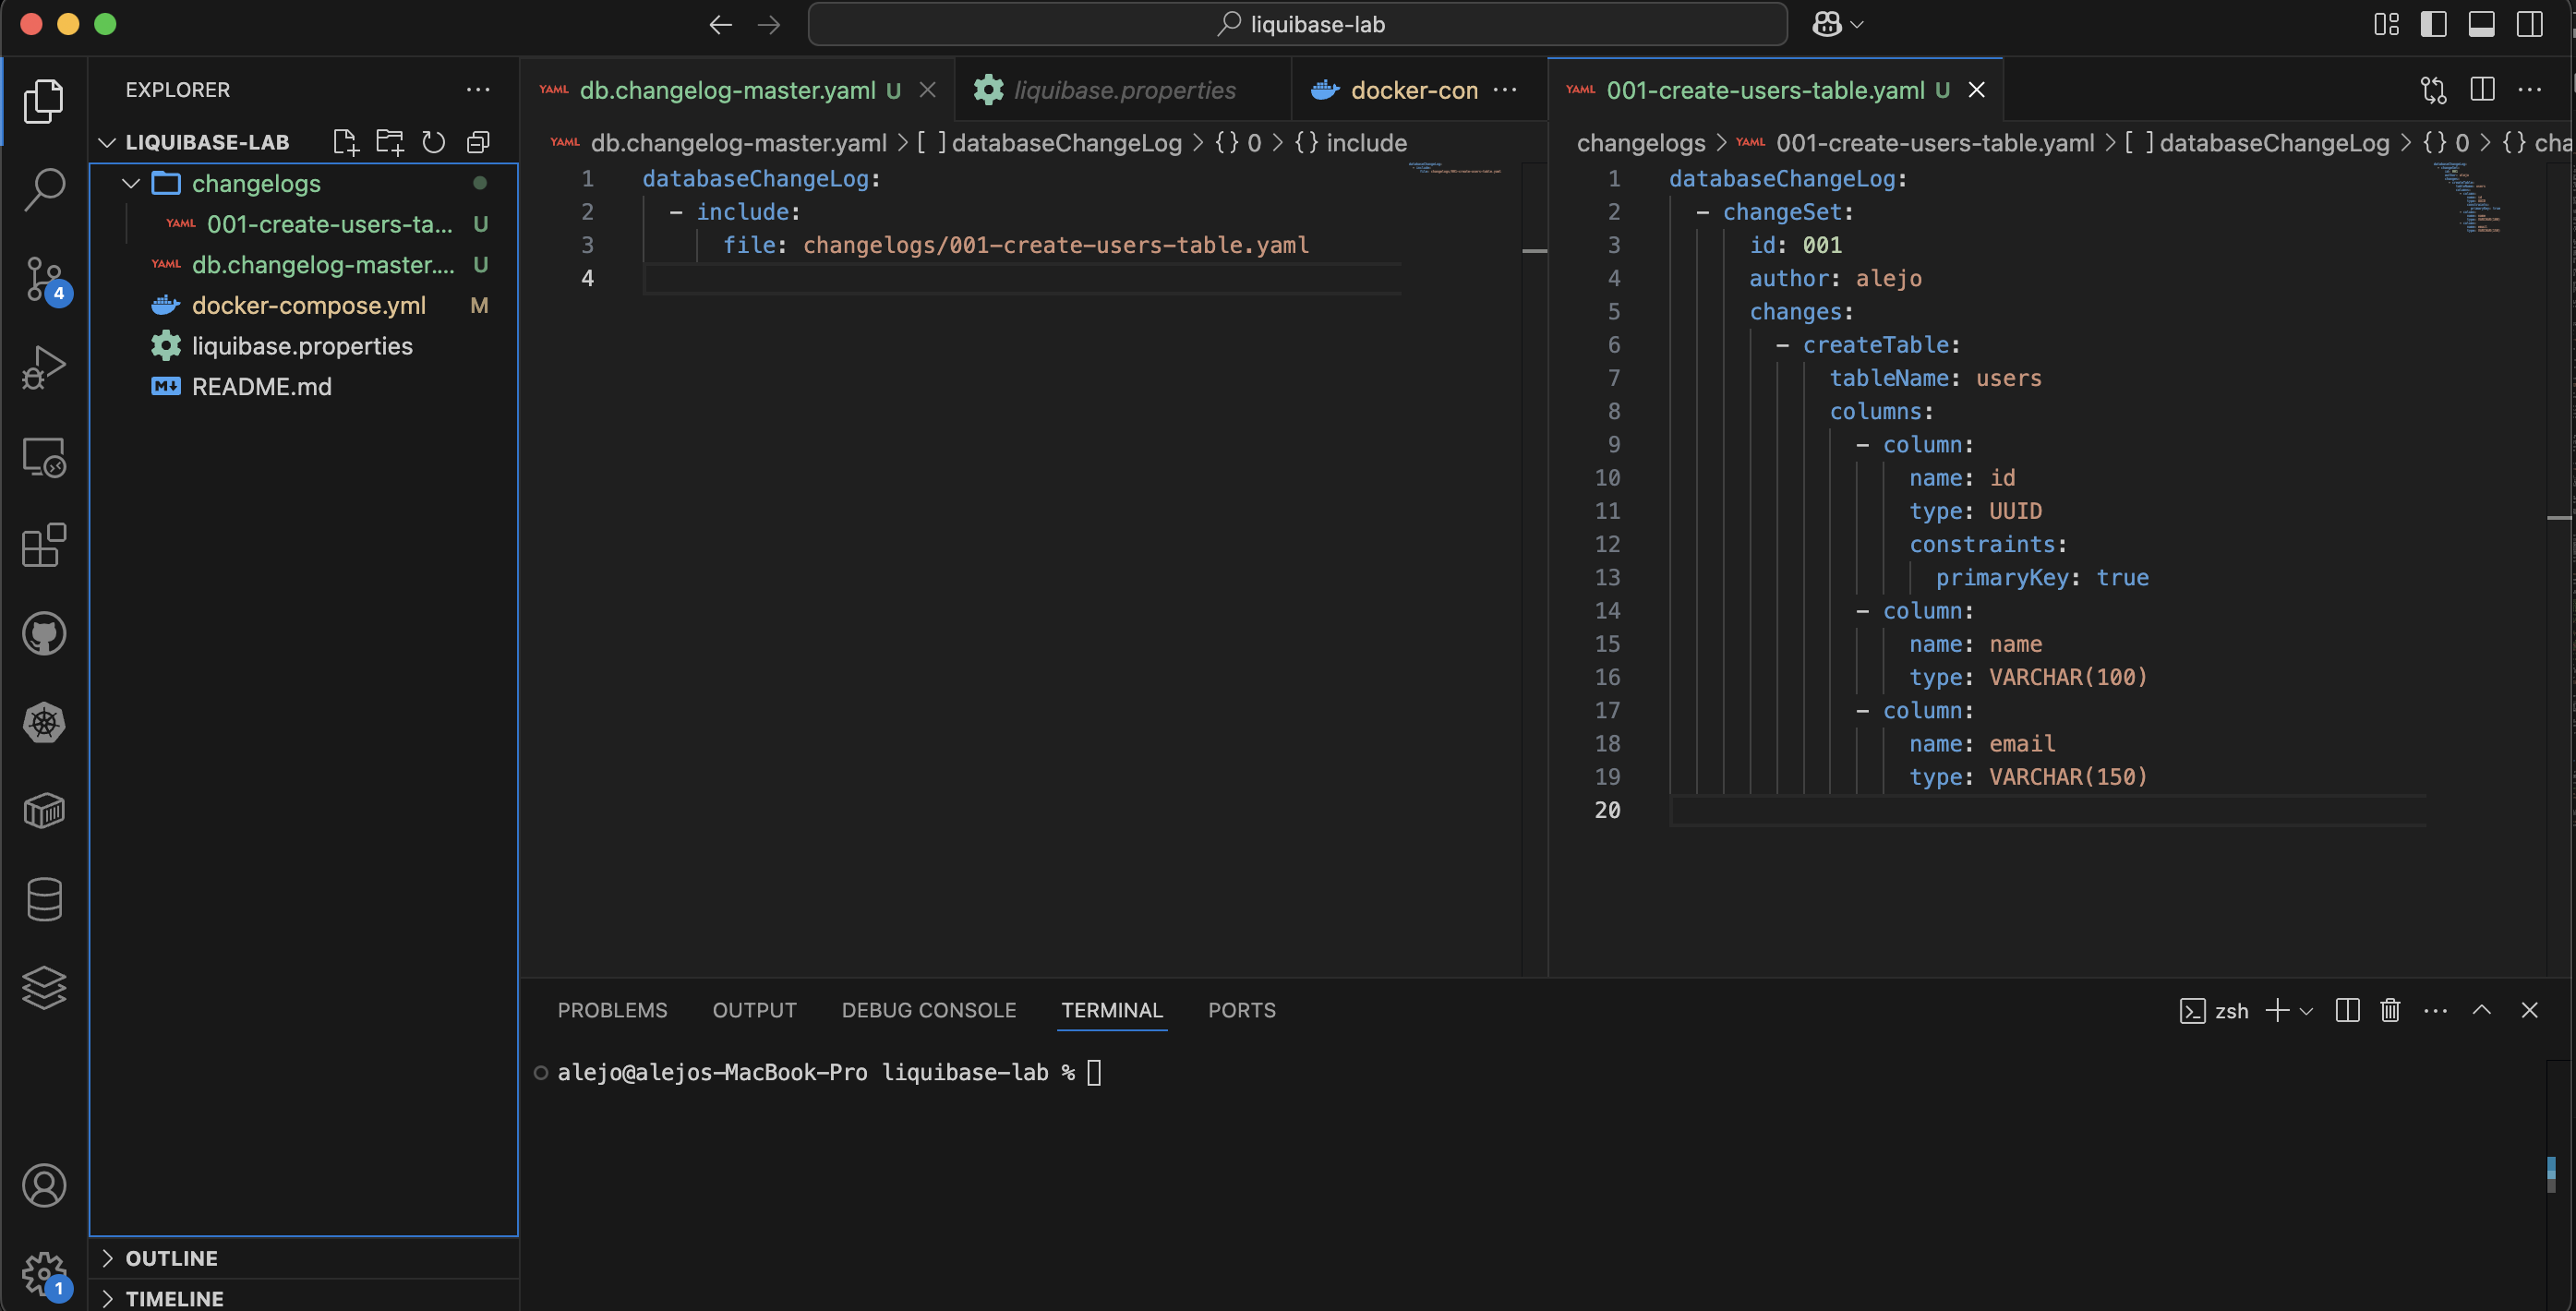Split the terminal
This screenshot has width=2576, height=1311.
coord(2347,1010)
